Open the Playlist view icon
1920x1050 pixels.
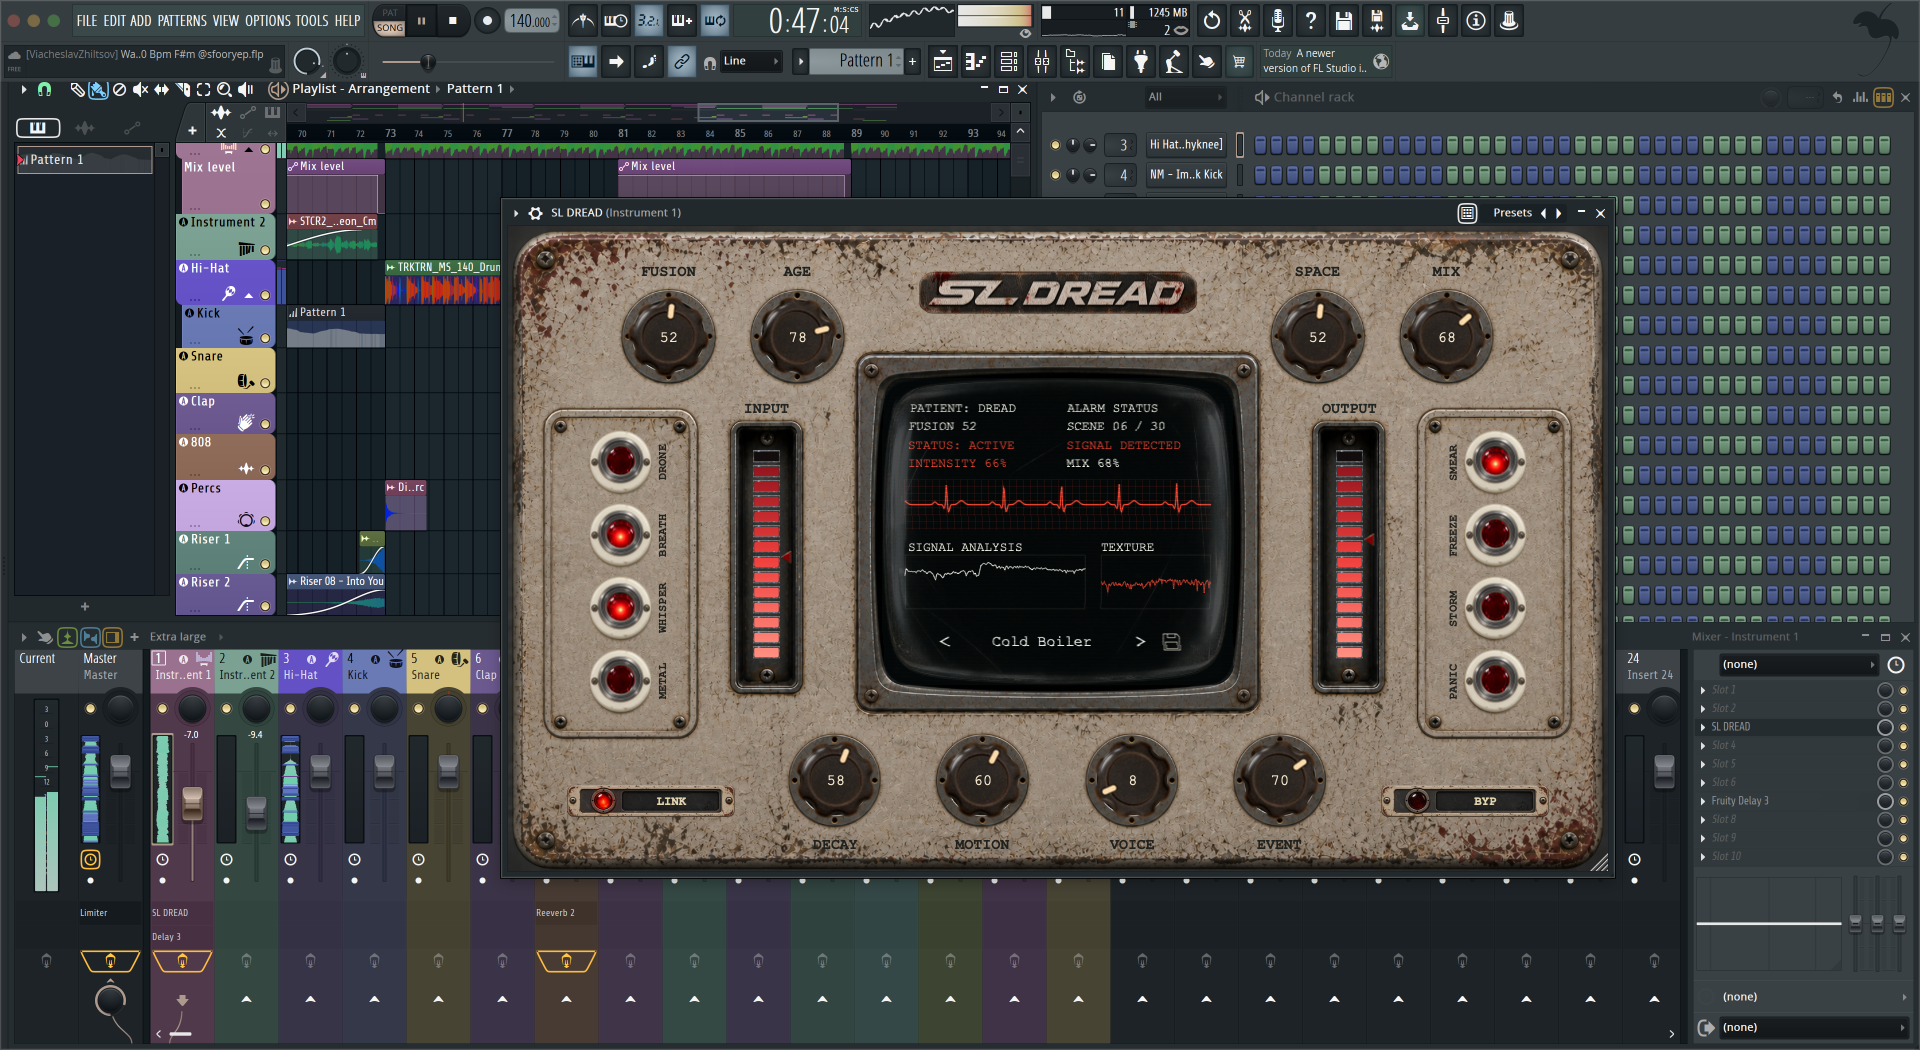coord(942,62)
